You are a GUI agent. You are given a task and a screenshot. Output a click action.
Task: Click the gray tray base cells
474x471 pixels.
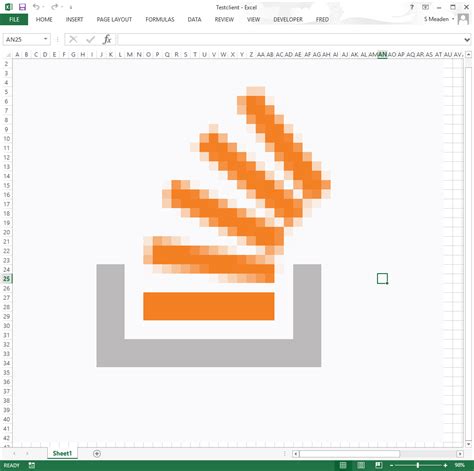click(209, 353)
